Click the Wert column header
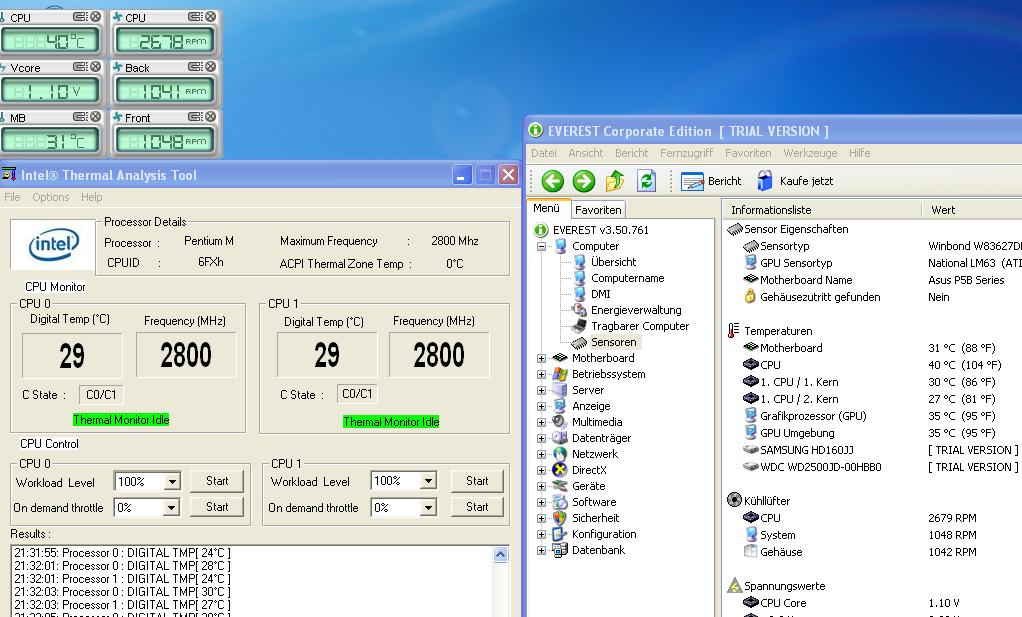This screenshot has width=1022, height=617. [x=971, y=210]
